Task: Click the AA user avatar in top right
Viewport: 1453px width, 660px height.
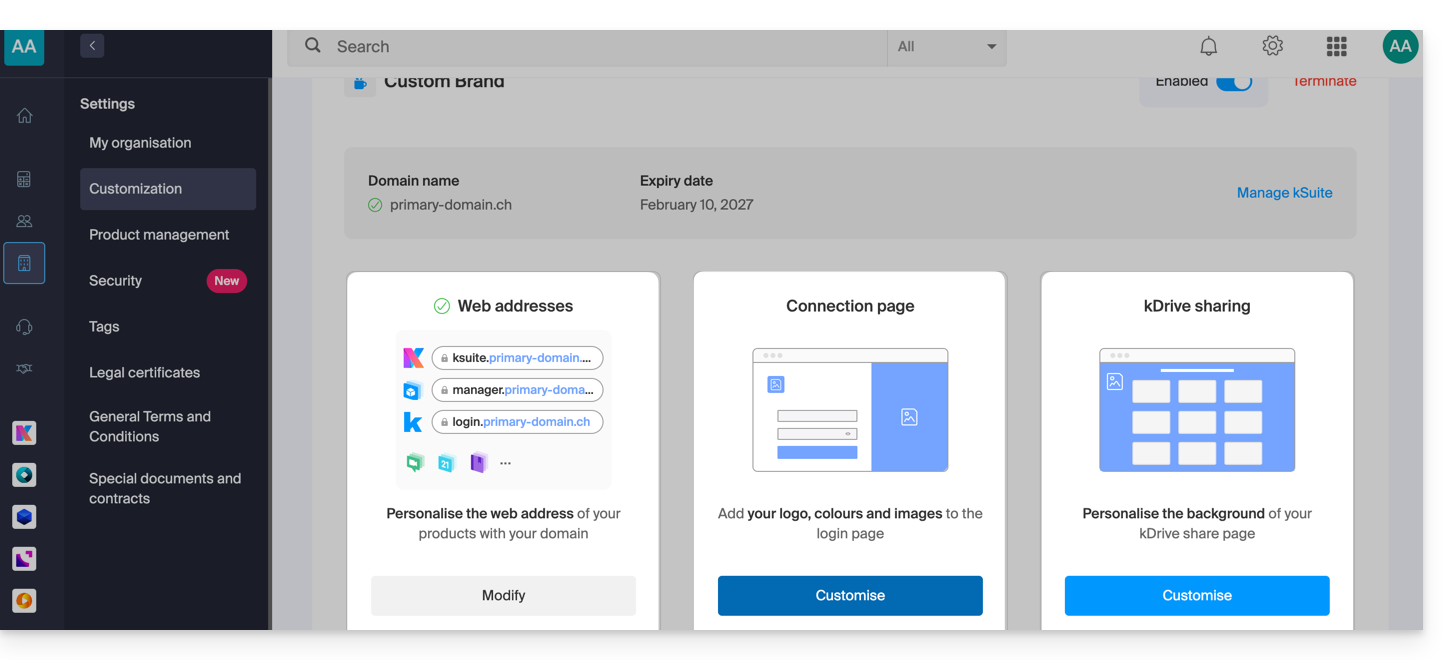Action: click(1400, 46)
